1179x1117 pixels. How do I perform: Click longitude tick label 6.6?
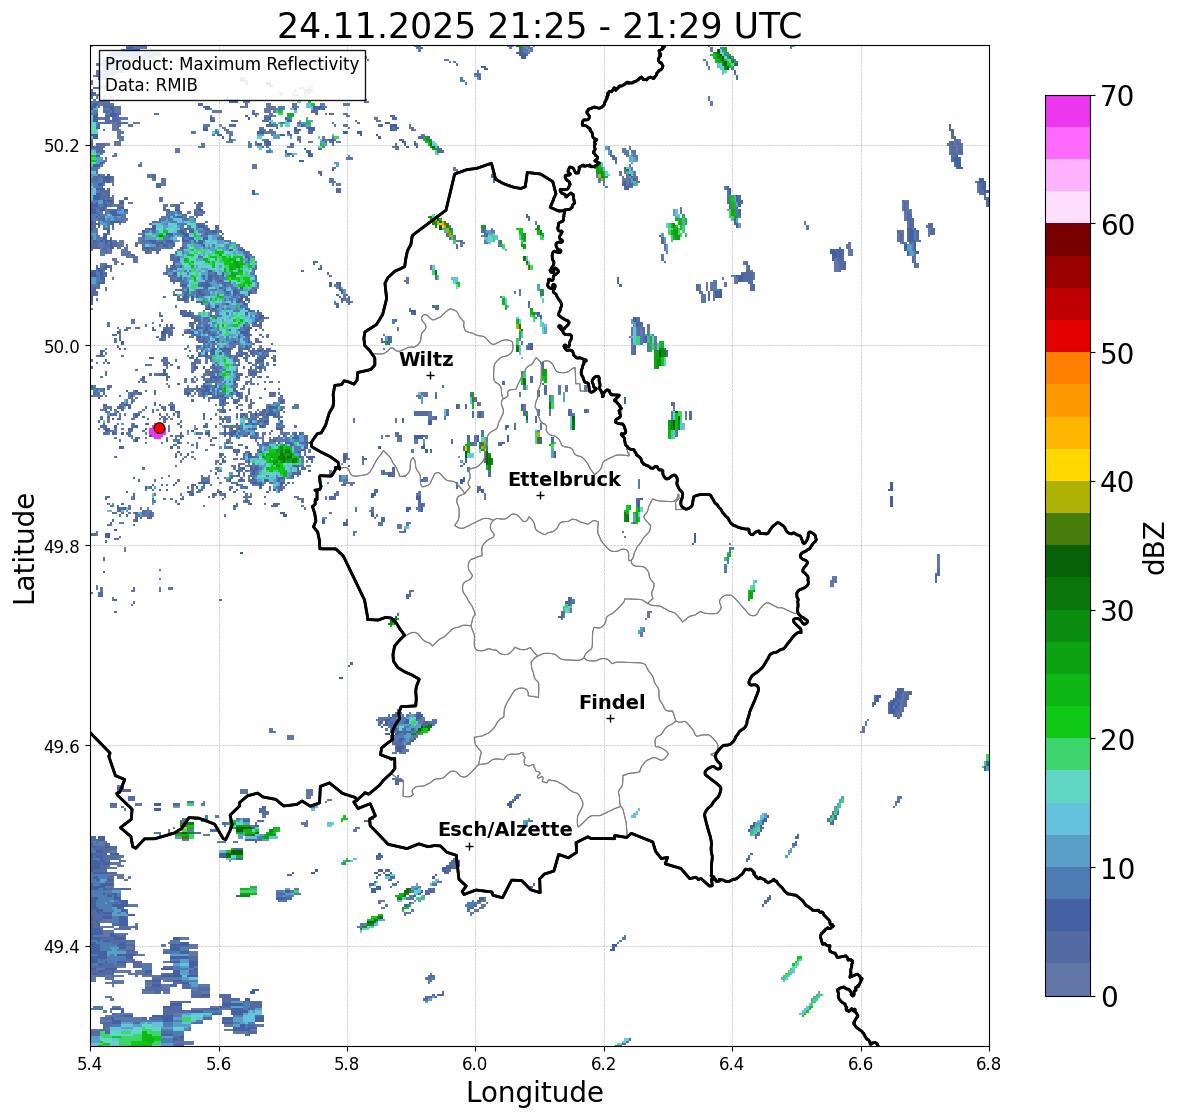pos(861,1064)
